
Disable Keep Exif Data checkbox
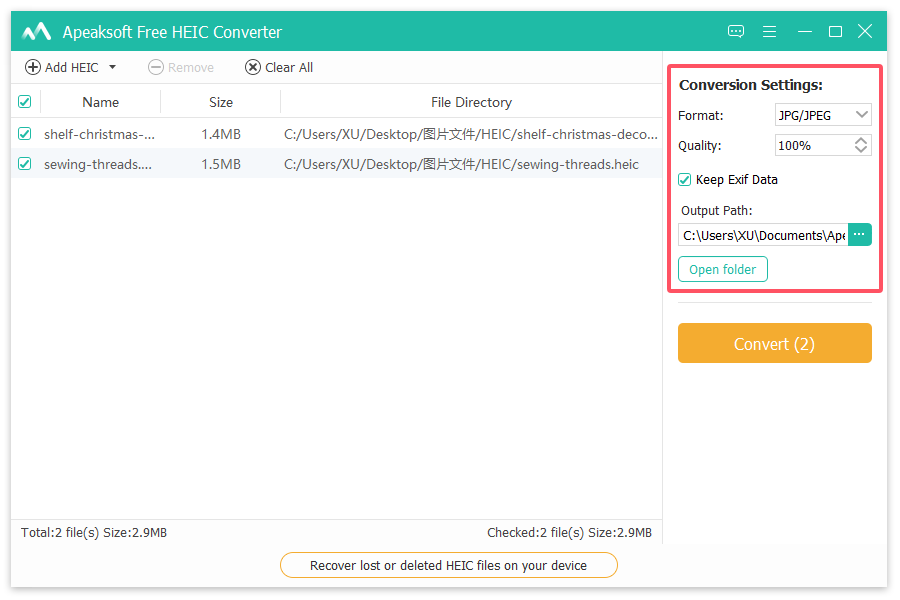point(685,180)
